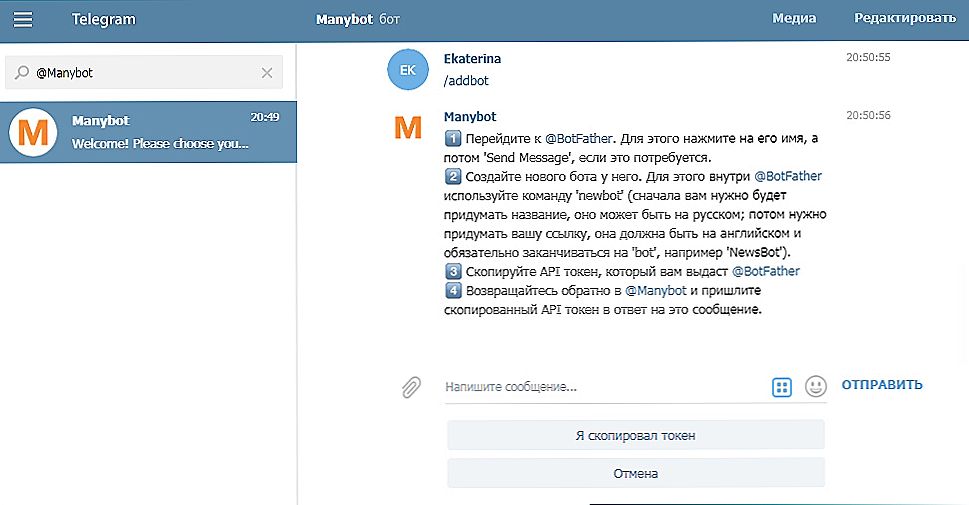Clear search with the X icon
Image resolution: width=969 pixels, height=505 pixels.
coord(267,73)
